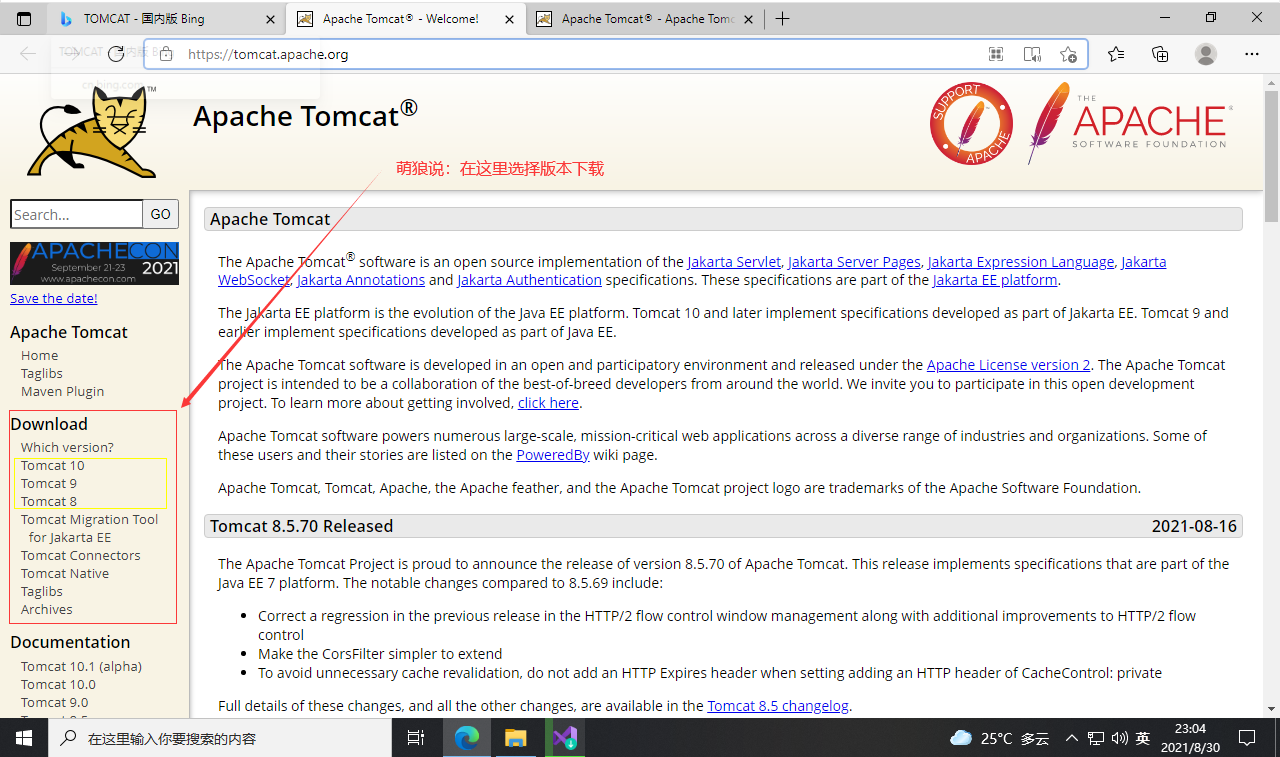Refresh the Tomcat page

click(116, 54)
